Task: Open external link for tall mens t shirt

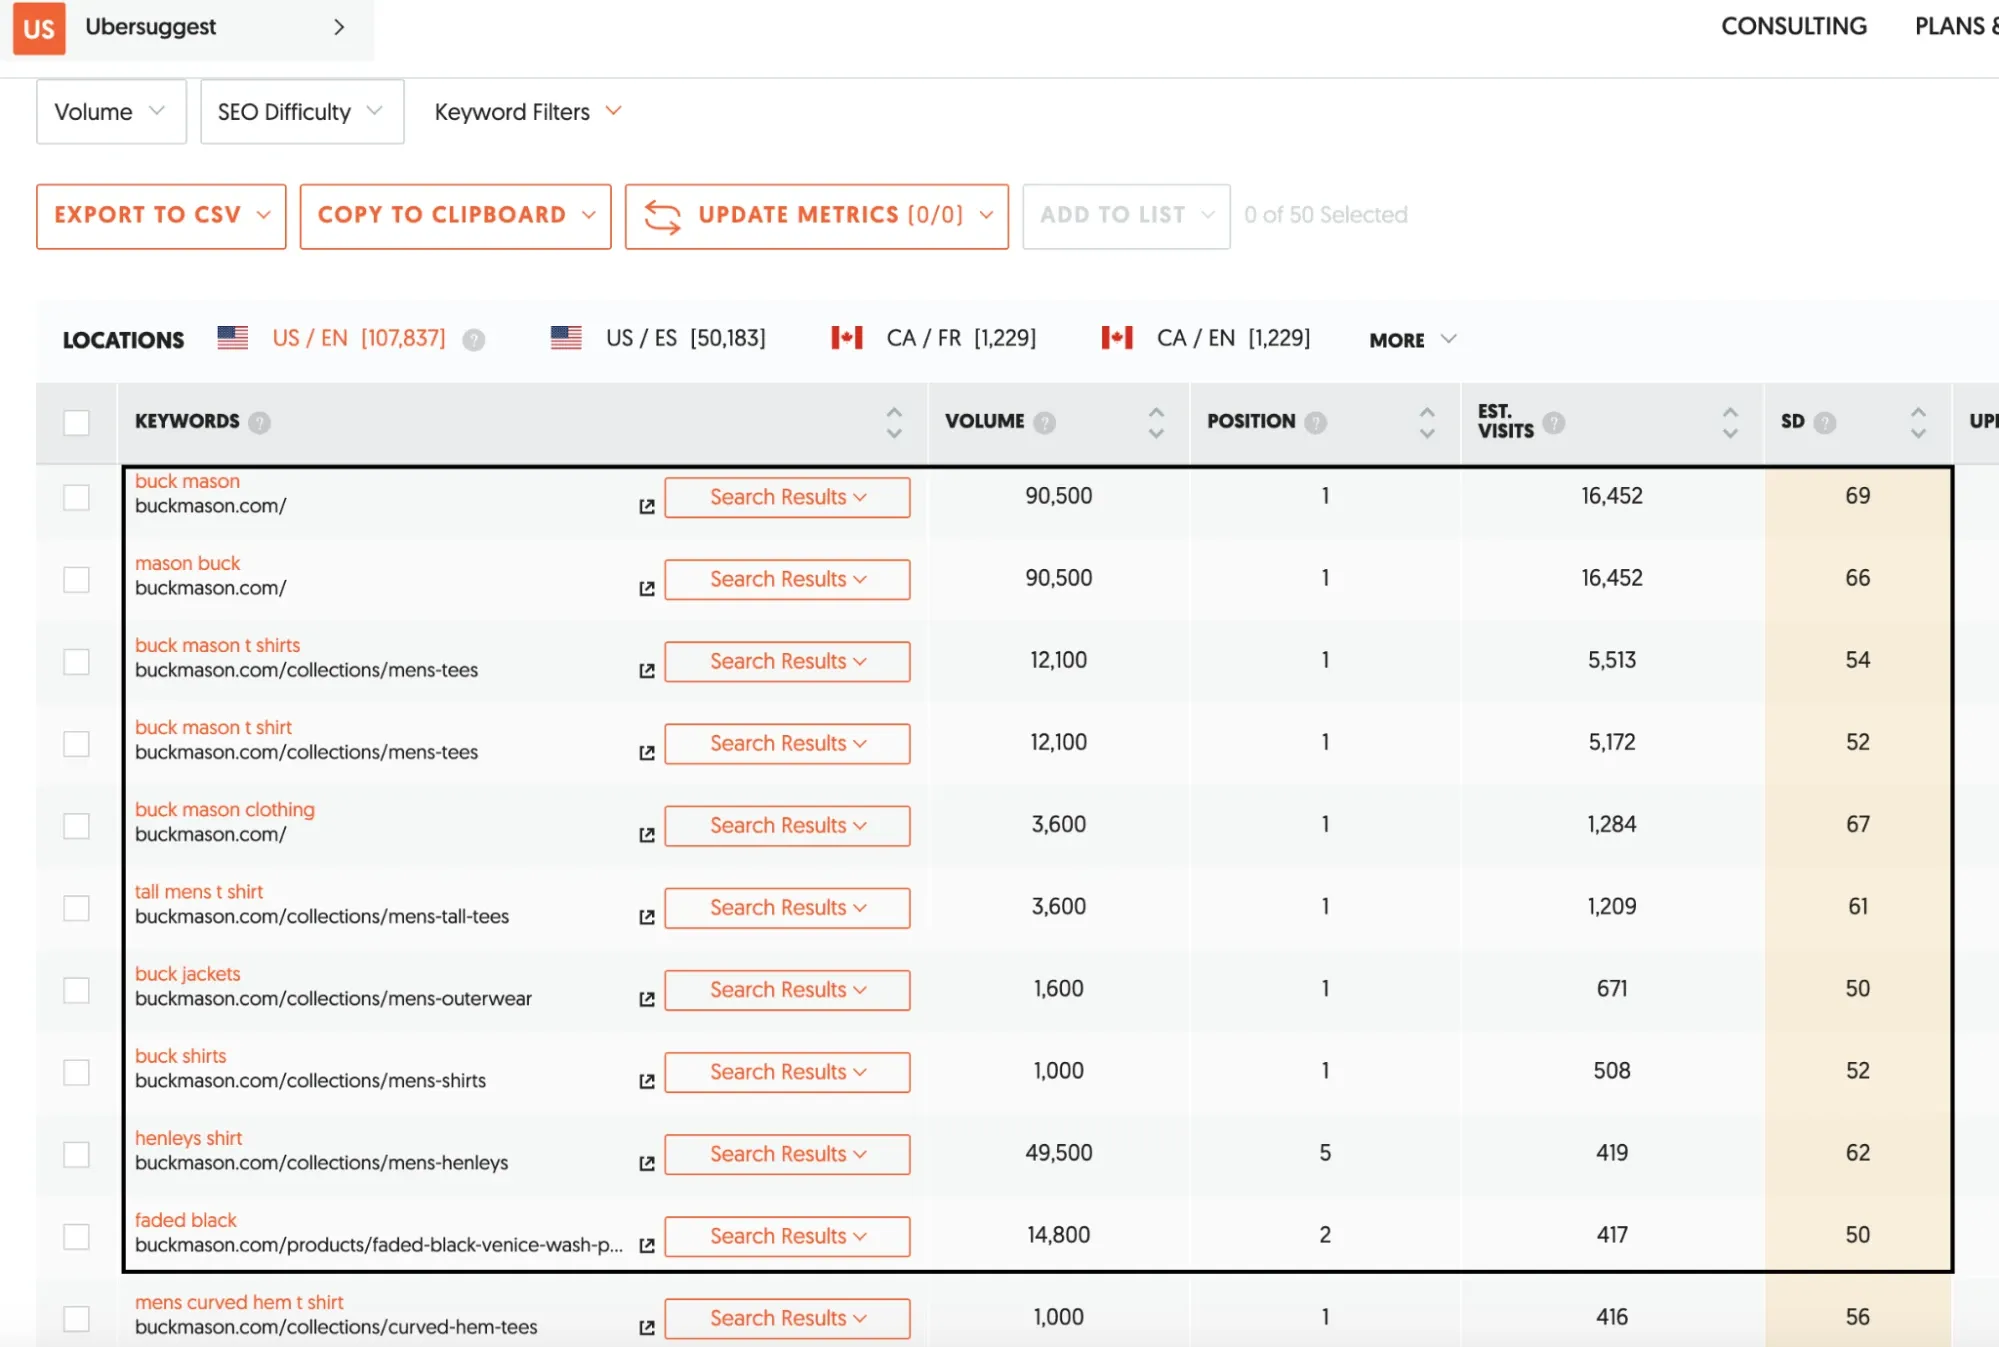Action: tap(647, 917)
